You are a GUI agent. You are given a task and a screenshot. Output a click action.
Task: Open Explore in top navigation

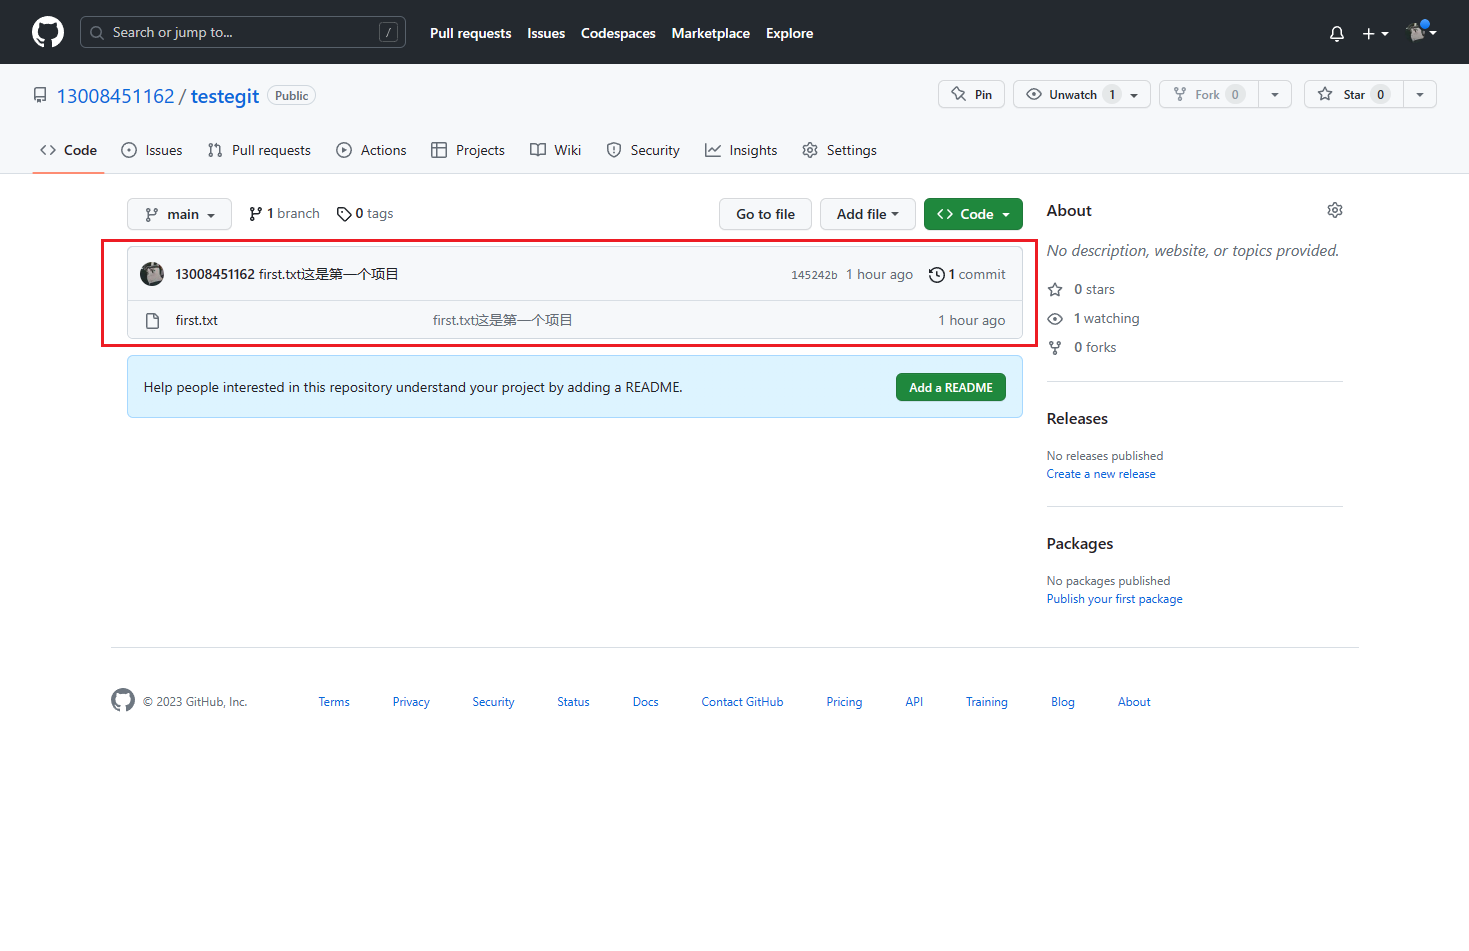789,33
